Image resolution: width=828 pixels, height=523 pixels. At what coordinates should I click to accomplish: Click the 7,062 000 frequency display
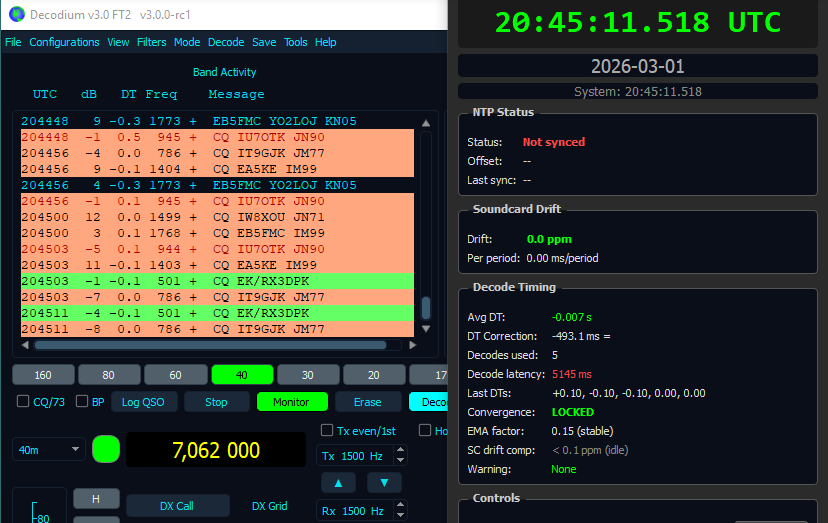click(215, 450)
